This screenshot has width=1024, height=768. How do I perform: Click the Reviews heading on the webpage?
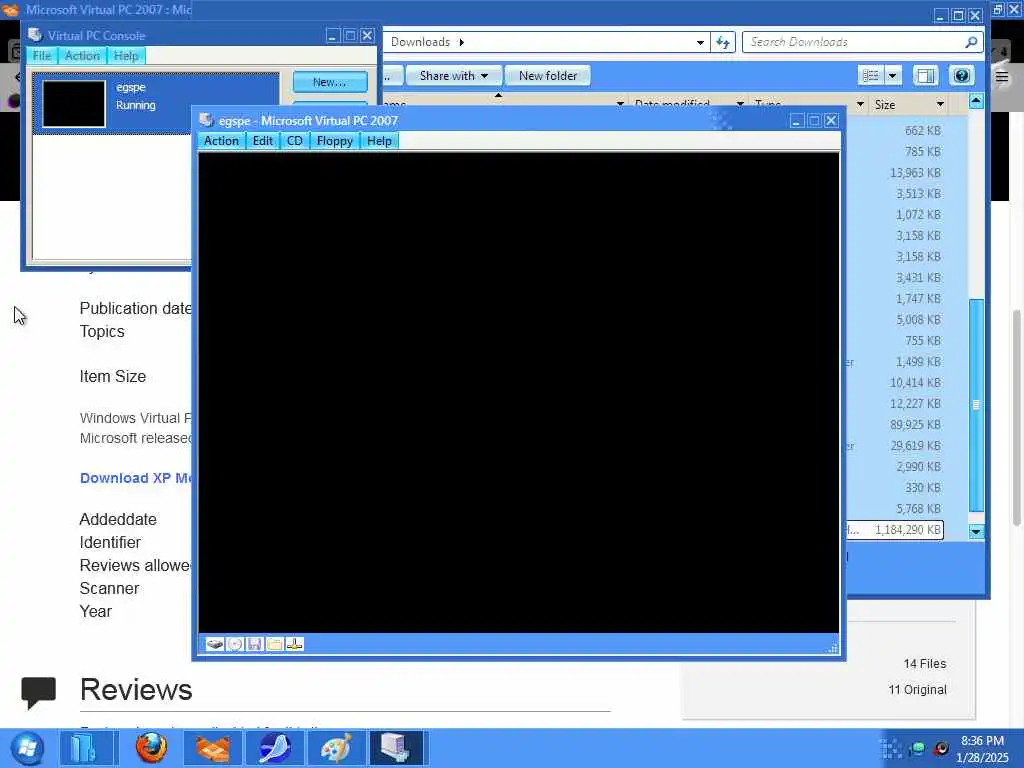[x=136, y=690]
